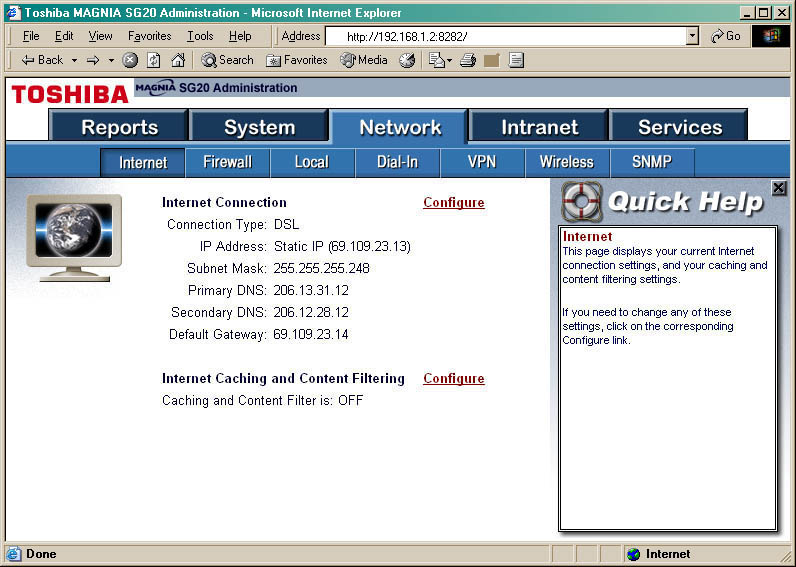The height and width of the screenshot is (567, 796).
Task: Open the SNMP sub-tab
Action: [x=652, y=162]
